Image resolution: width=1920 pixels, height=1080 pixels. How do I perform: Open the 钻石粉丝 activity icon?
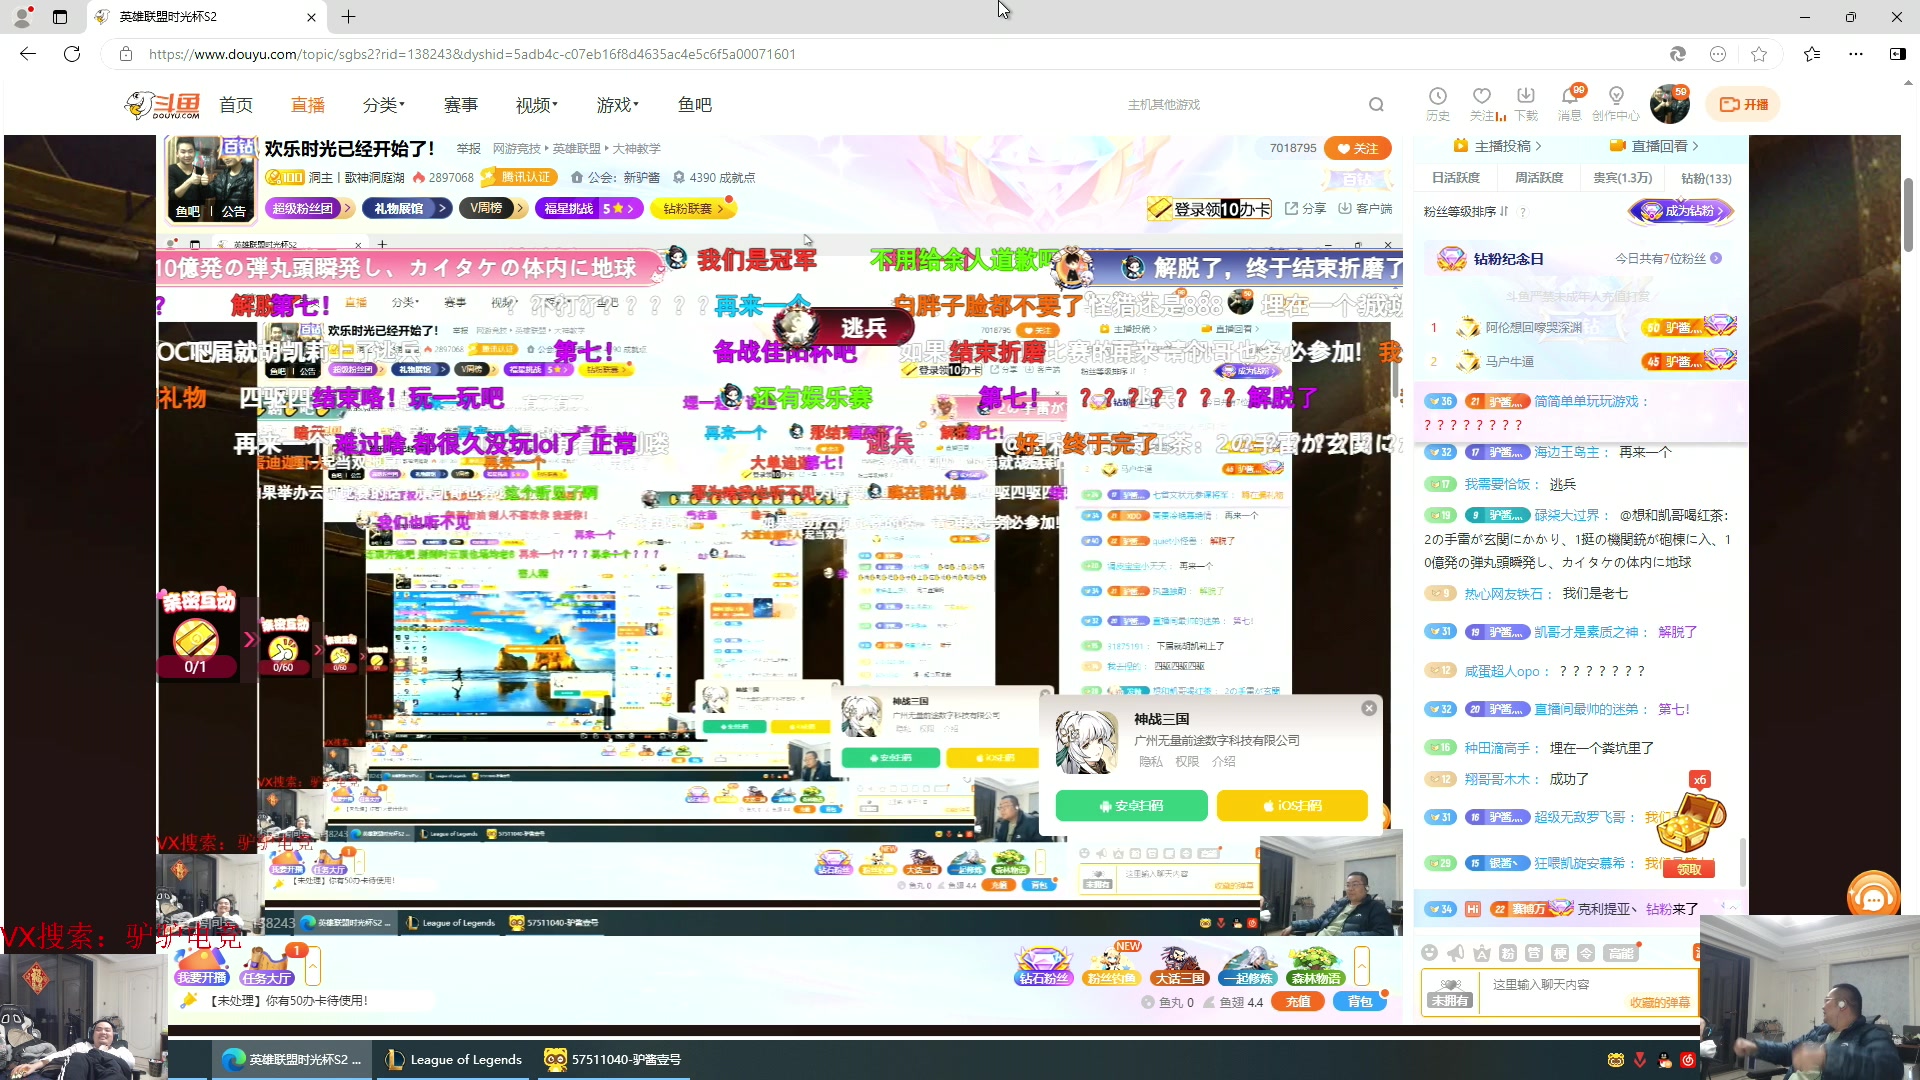click(x=1043, y=966)
